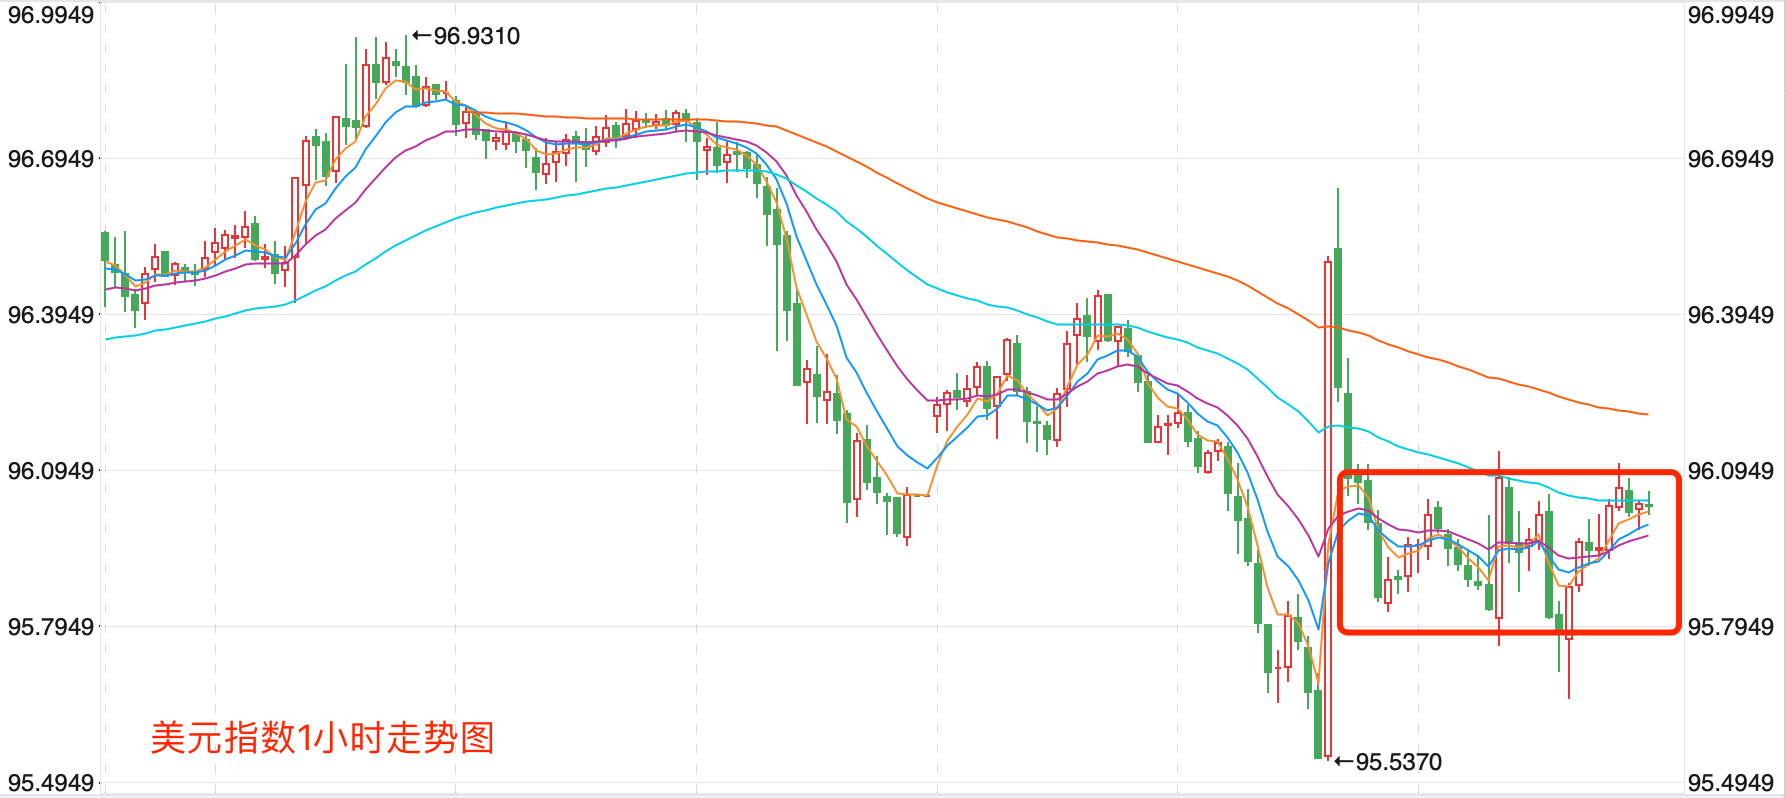Select the 95.7949 label on left axis

click(51, 627)
